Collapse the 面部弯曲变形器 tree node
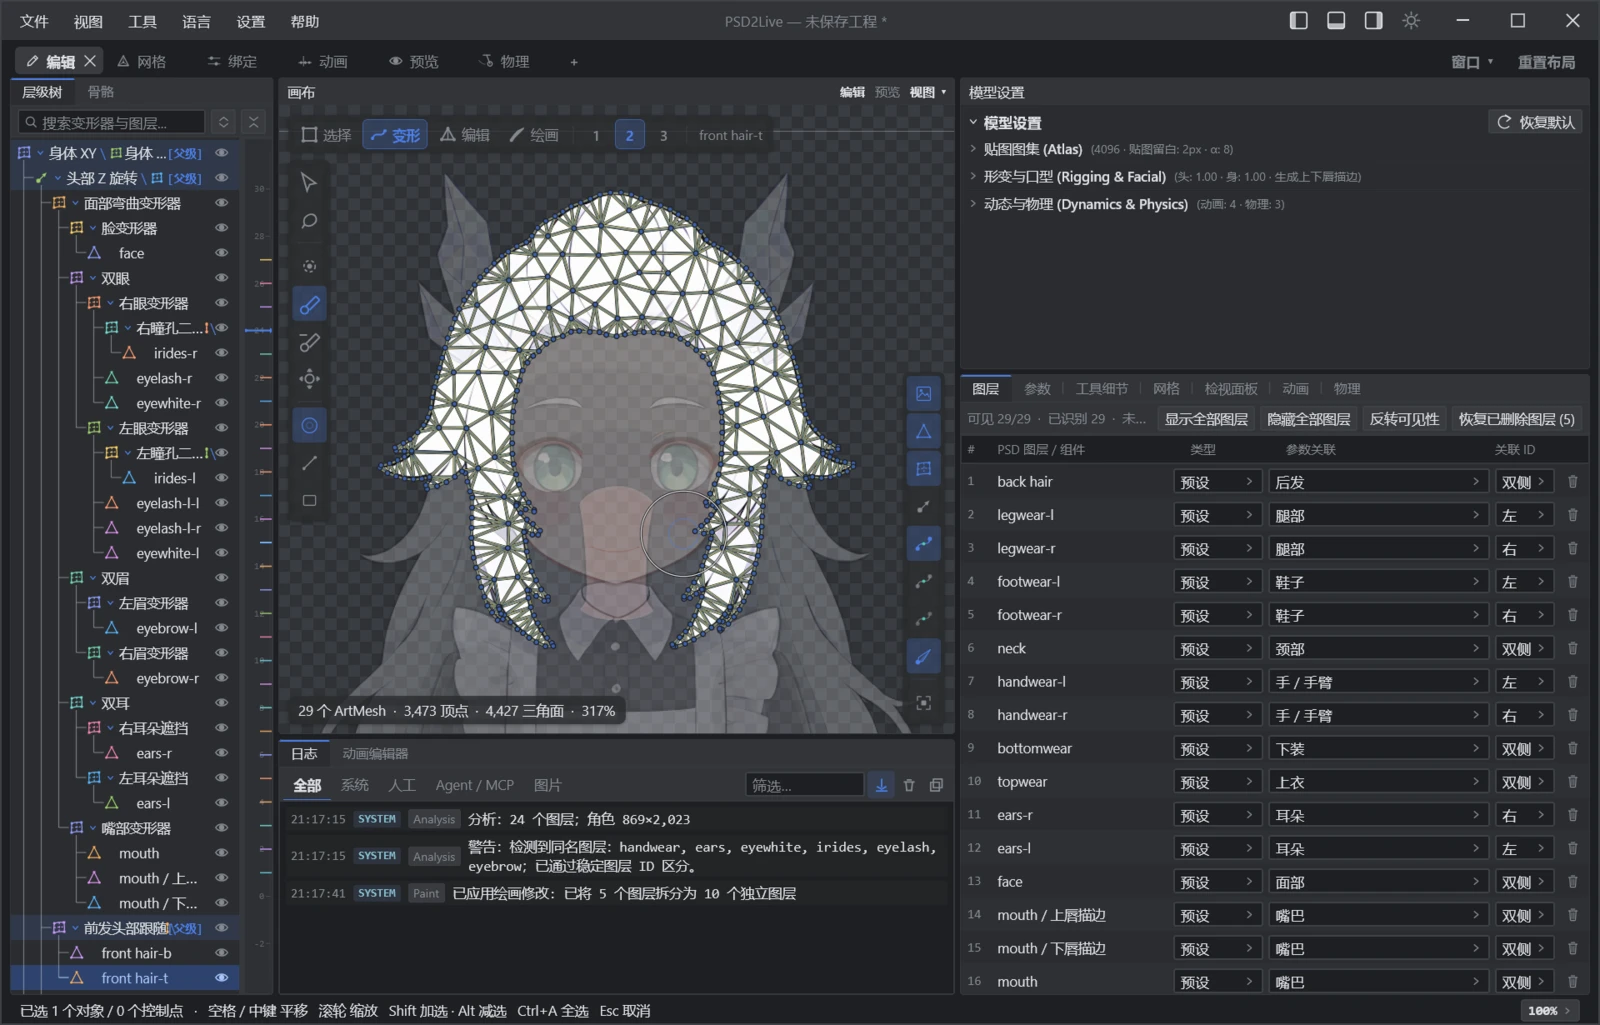The image size is (1600, 1025). coord(75,203)
